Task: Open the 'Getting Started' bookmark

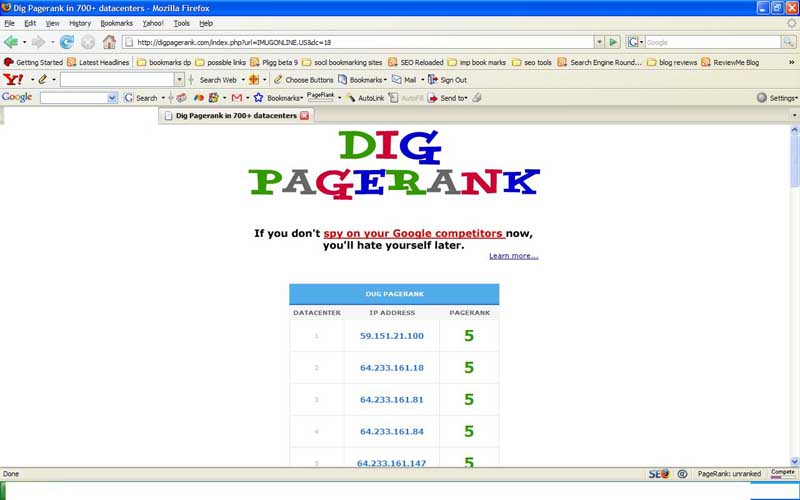Action: click(x=33, y=62)
